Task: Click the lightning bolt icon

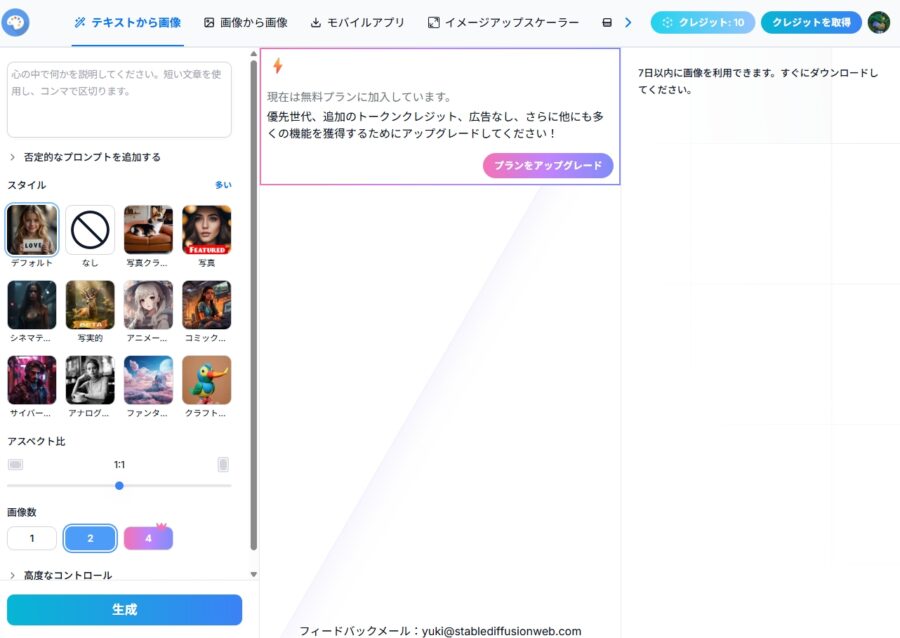Action: 278,65
